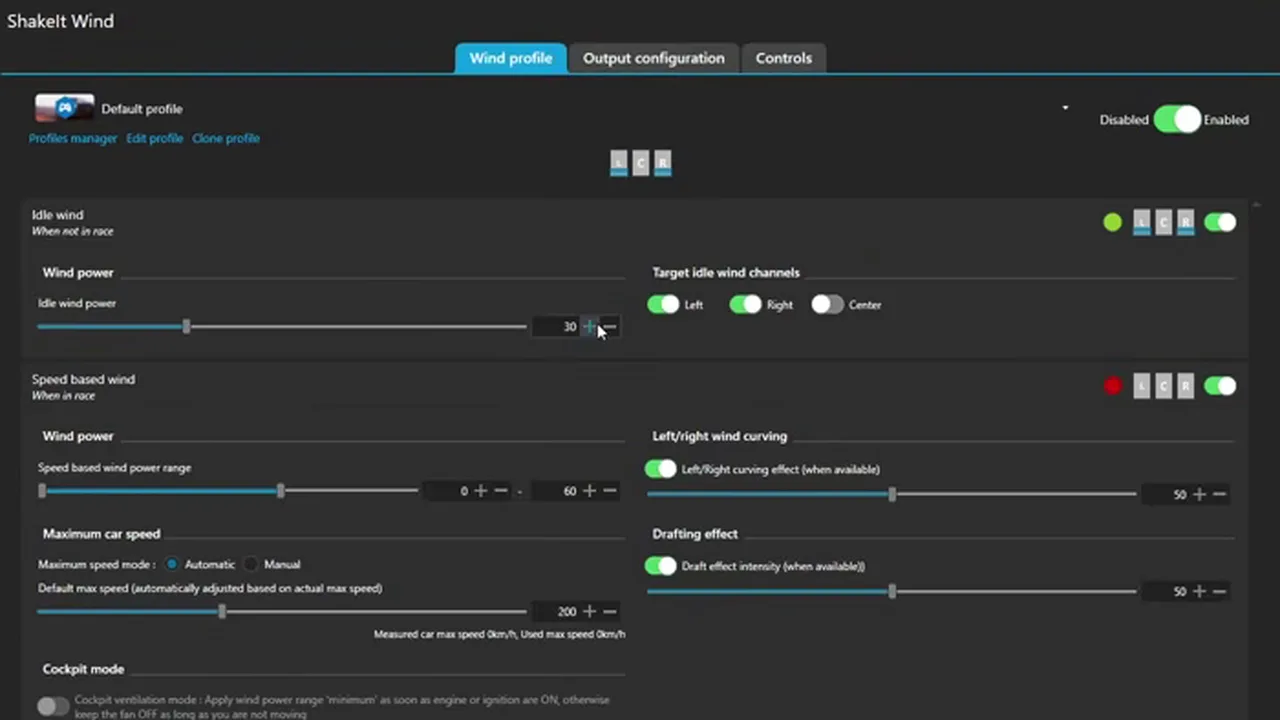Click the R channel icon in Speed based wind header
Screen dimensions: 1280x720
pos(1185,386)
